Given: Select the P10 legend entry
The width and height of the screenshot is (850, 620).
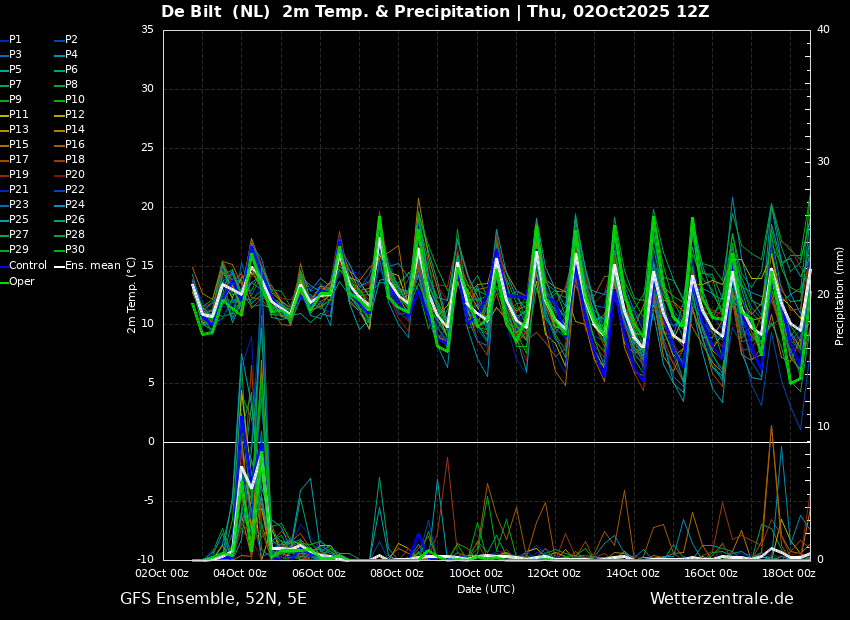Looking at the screenshot, I should point(75,100).
